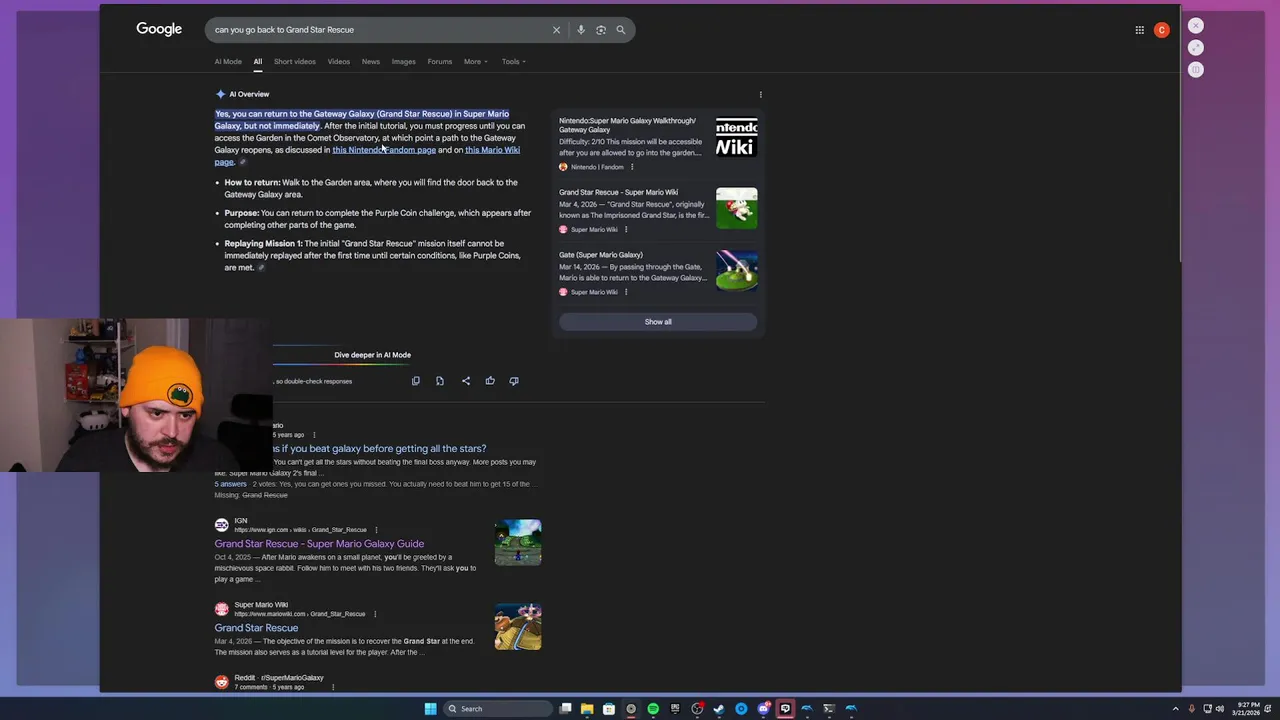Submit search with magnifier icon

[621, 30]
